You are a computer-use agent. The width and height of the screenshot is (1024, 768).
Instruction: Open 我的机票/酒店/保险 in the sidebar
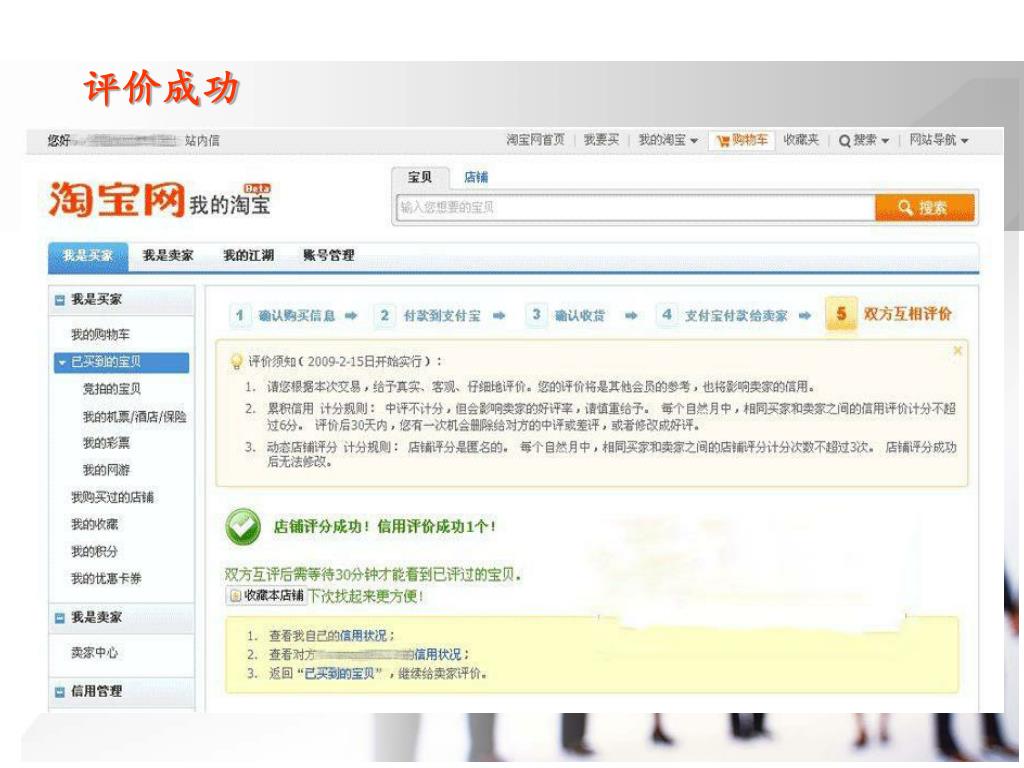[x=135, y=417]
